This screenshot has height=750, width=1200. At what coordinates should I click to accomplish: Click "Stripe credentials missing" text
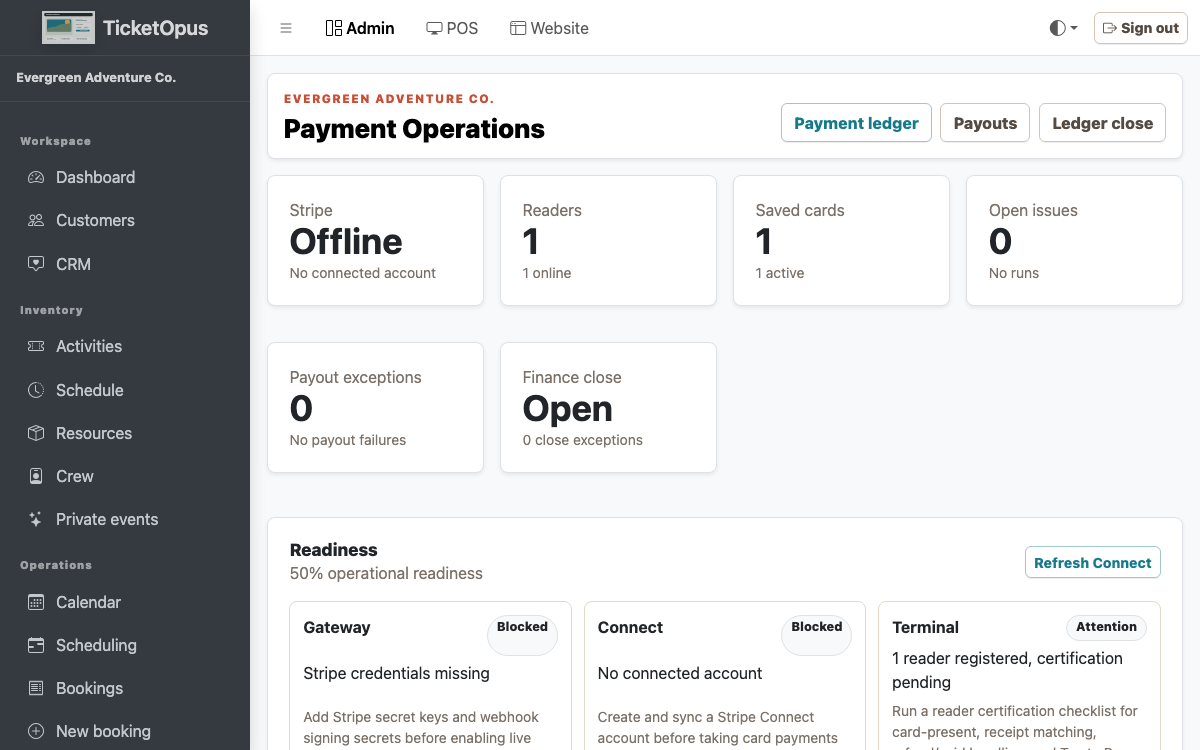(397, 673)
